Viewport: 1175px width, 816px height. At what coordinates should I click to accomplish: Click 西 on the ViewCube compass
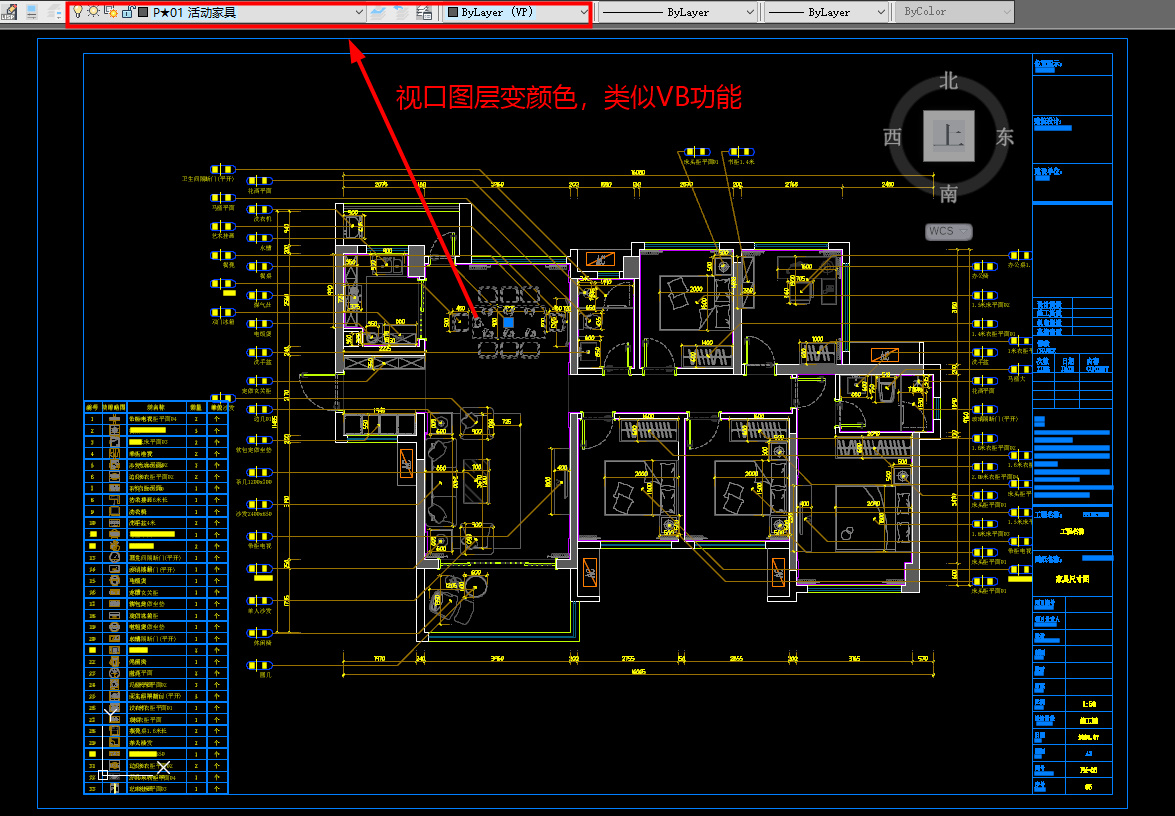point(892,137)
